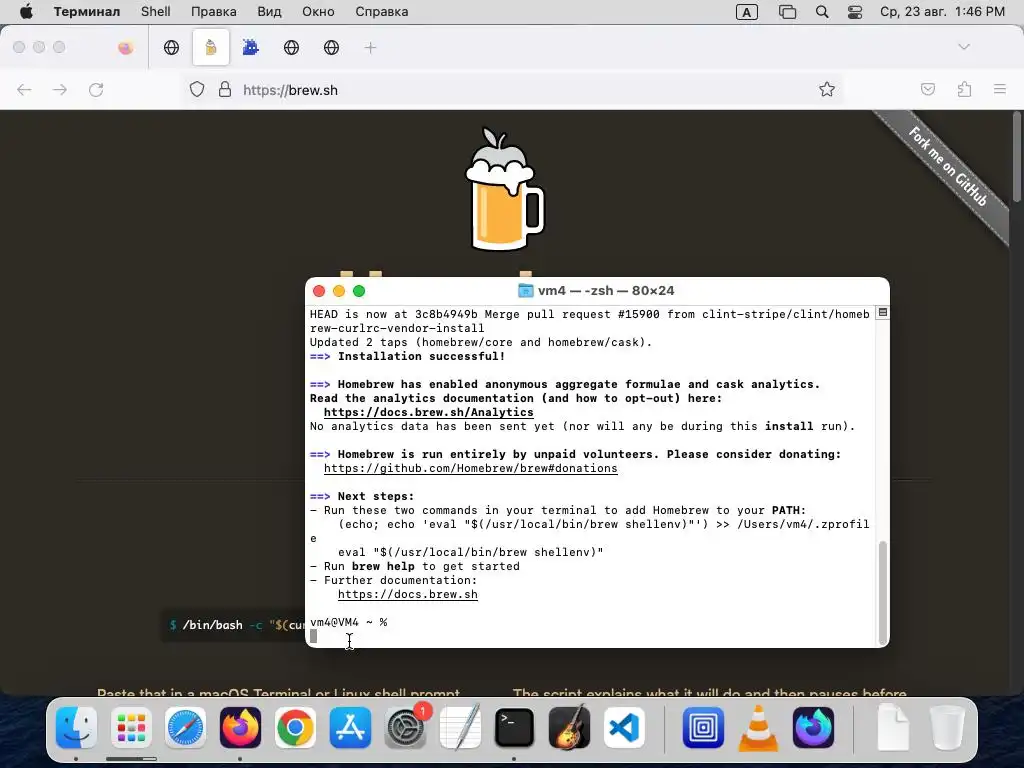Image resolution: width=1024 pixels, height=768 pixels.
Task: Minimize the terminal window with yellow button
Action: (339, 291)
